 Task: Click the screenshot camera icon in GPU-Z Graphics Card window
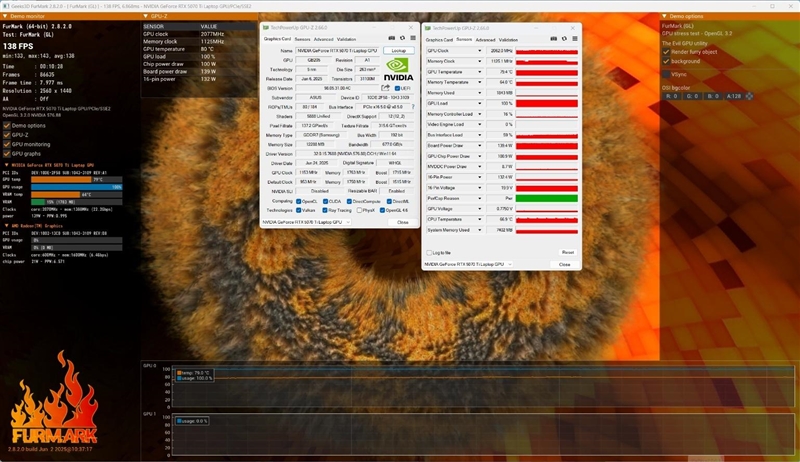391,38
